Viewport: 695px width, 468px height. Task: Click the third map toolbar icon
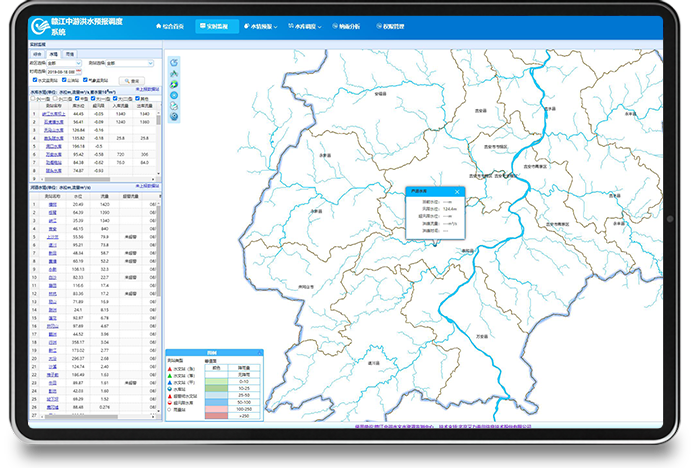[173, 85]
